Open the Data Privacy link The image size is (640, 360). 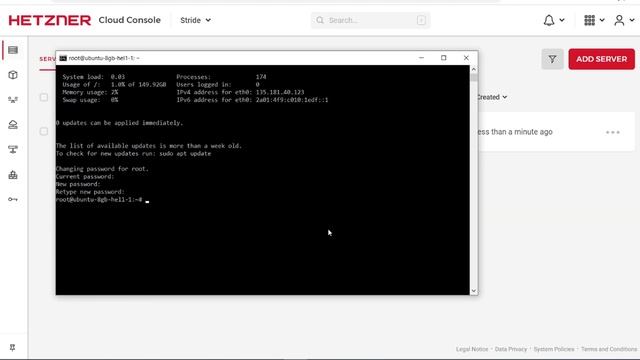[511, 349]
